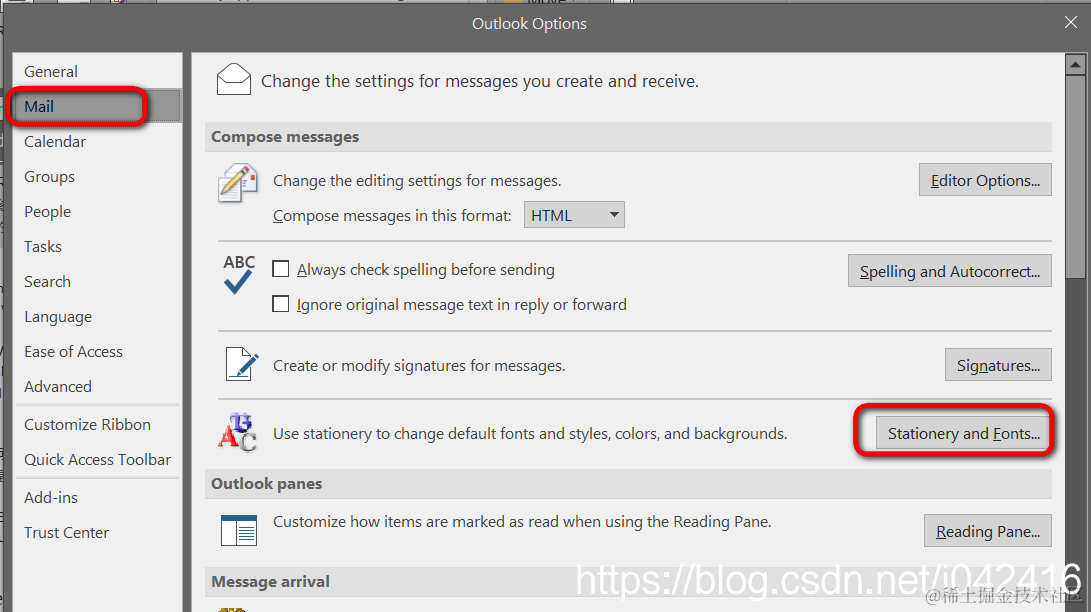Open Search options category

pyautogui.click(x=97, y=282)
